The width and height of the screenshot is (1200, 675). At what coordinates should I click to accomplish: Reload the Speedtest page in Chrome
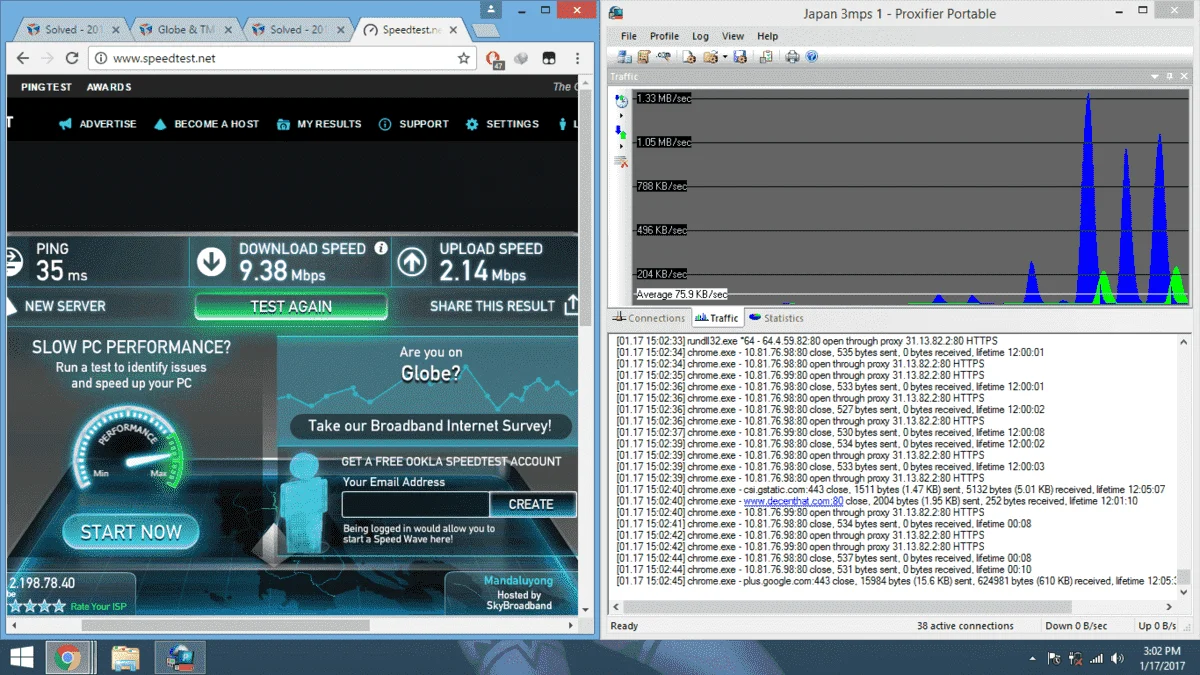(x=73, y=59)
